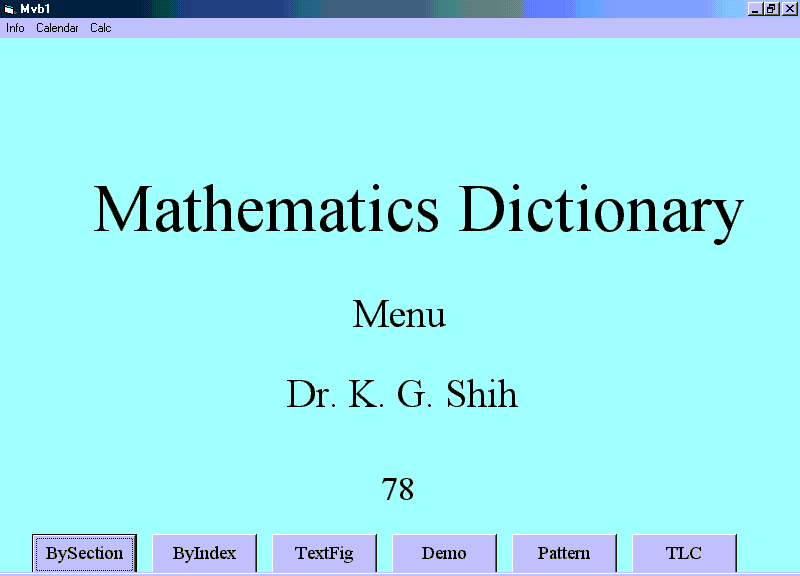The width and height of the screenshot is (800, 576).
Task: Click the number 78 label
Action: [x=398, y=489]
